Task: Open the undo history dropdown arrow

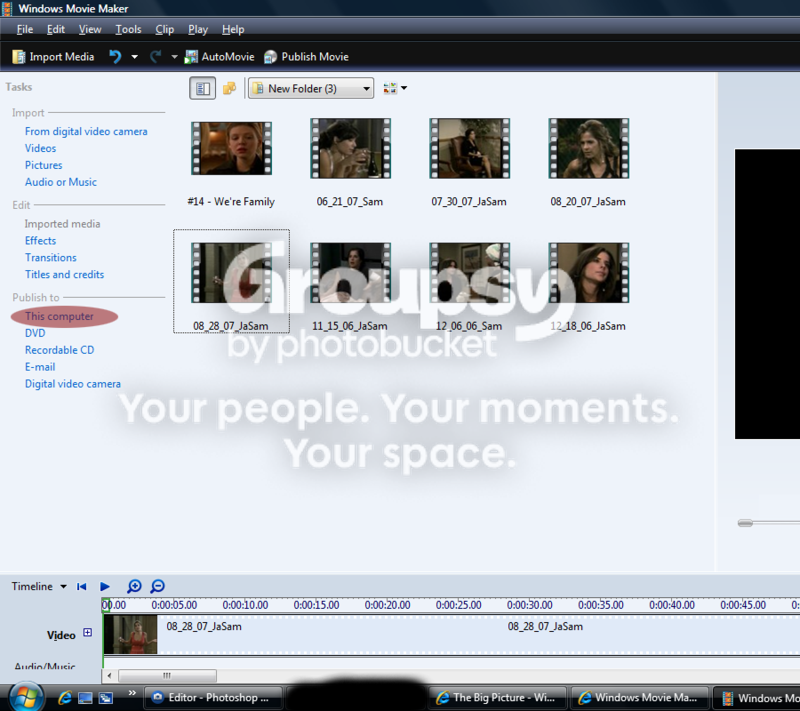Action: 135,57
